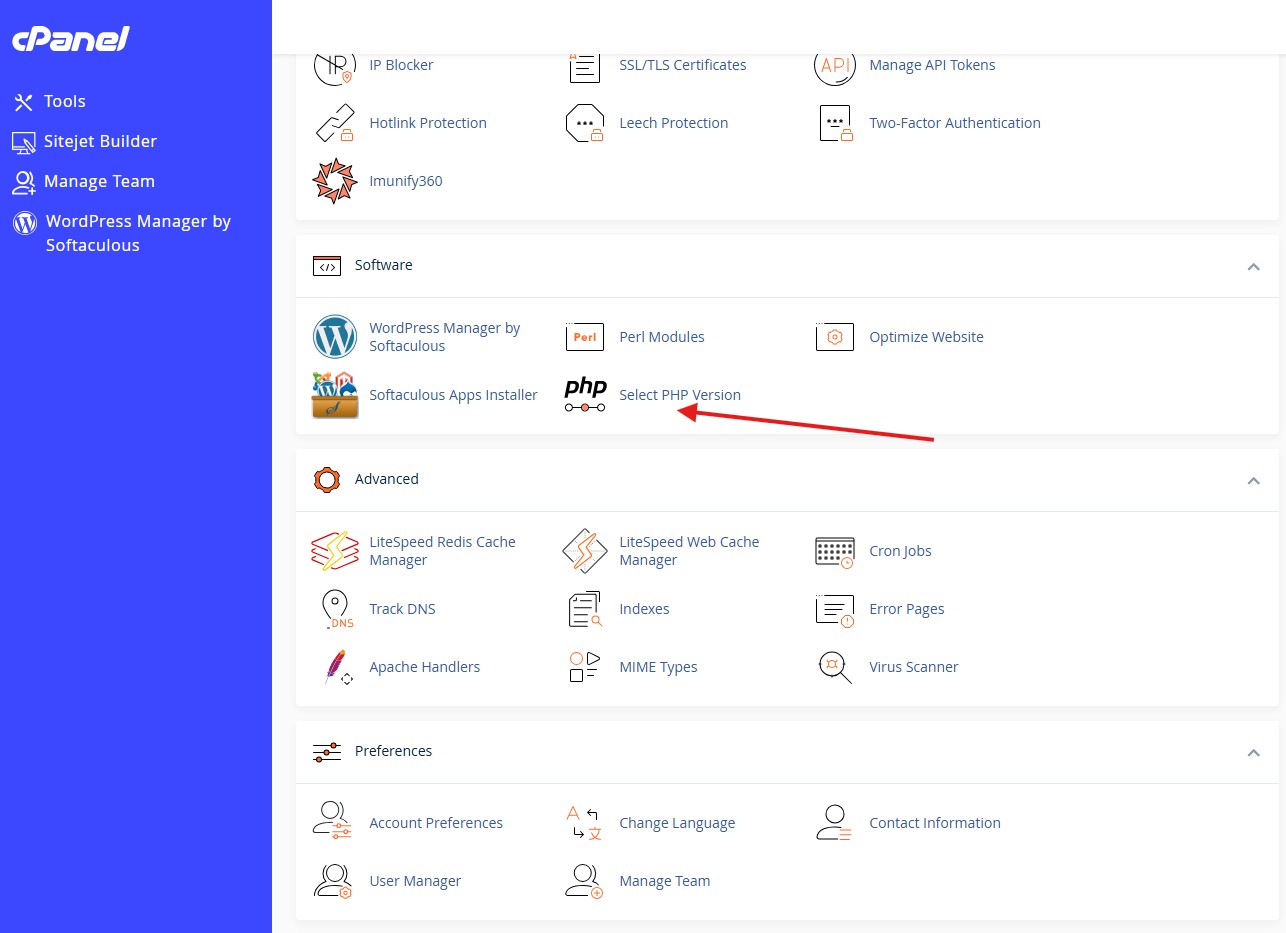Click the Software section header title
Viewport: 1286px width, 933px height.
tap(384, 265)
